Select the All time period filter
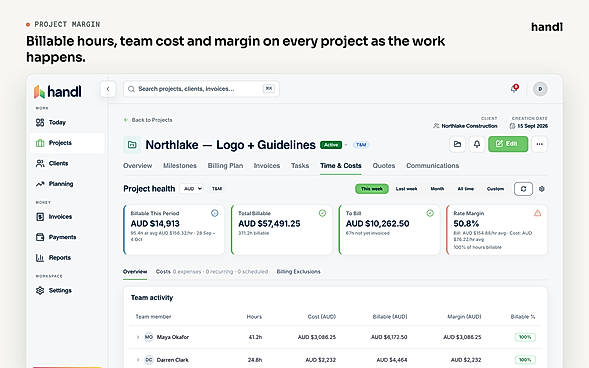Viewport: 589px width, 368px height. (x=465, y=189)
